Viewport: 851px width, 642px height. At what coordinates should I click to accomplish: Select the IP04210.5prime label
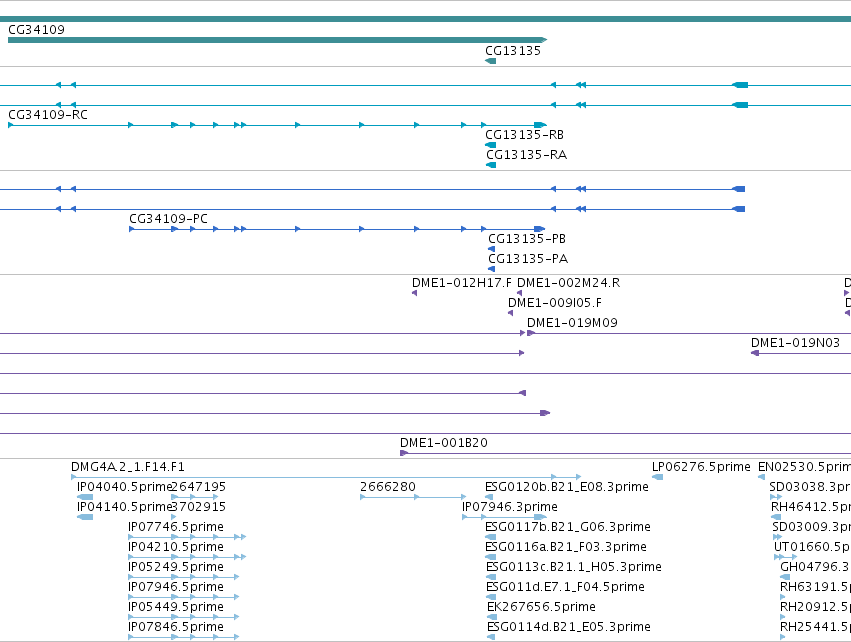[x=176, y=548]
